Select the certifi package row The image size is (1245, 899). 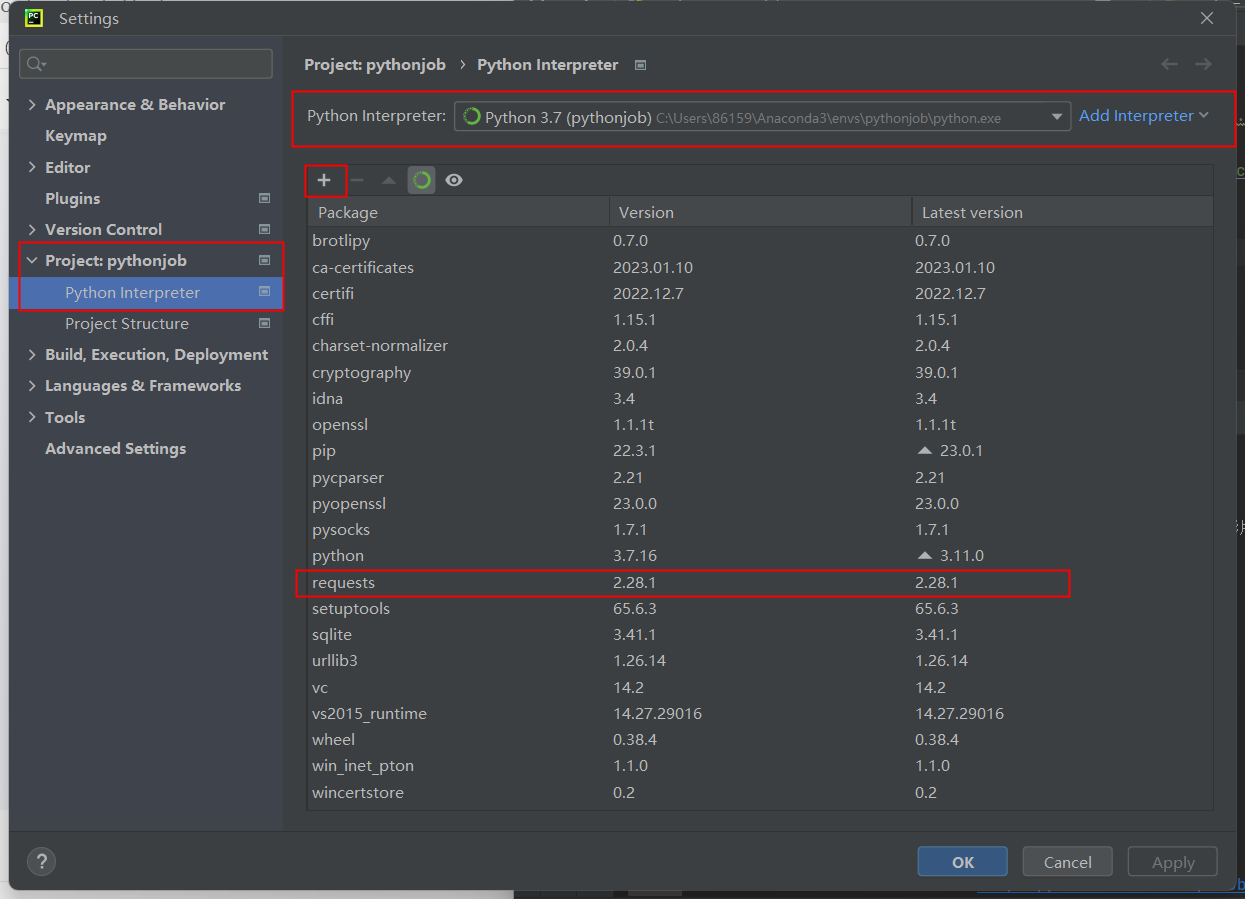click(x=760, y=293)
